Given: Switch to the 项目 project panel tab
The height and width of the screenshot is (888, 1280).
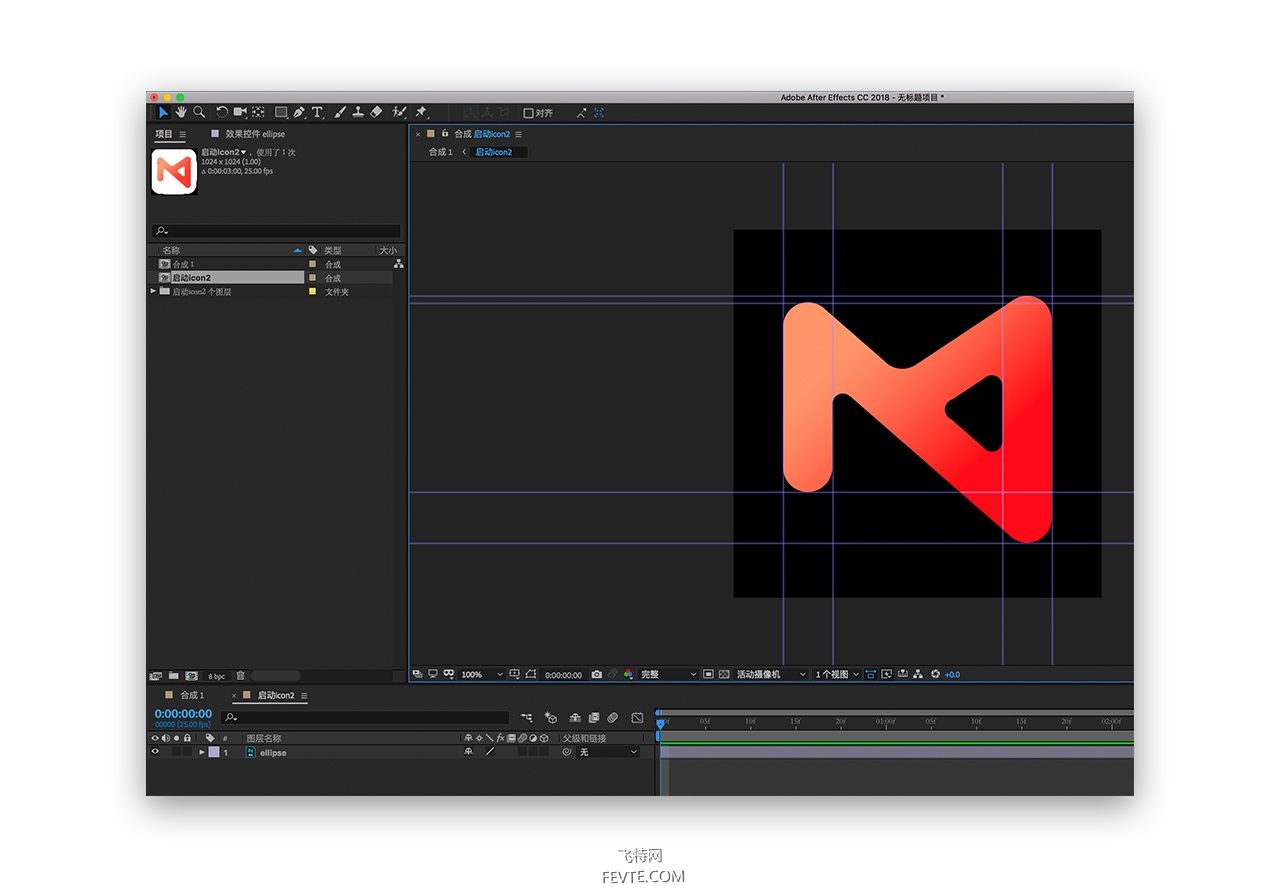Looking at the screenshot, I should [x=164, y=134].
